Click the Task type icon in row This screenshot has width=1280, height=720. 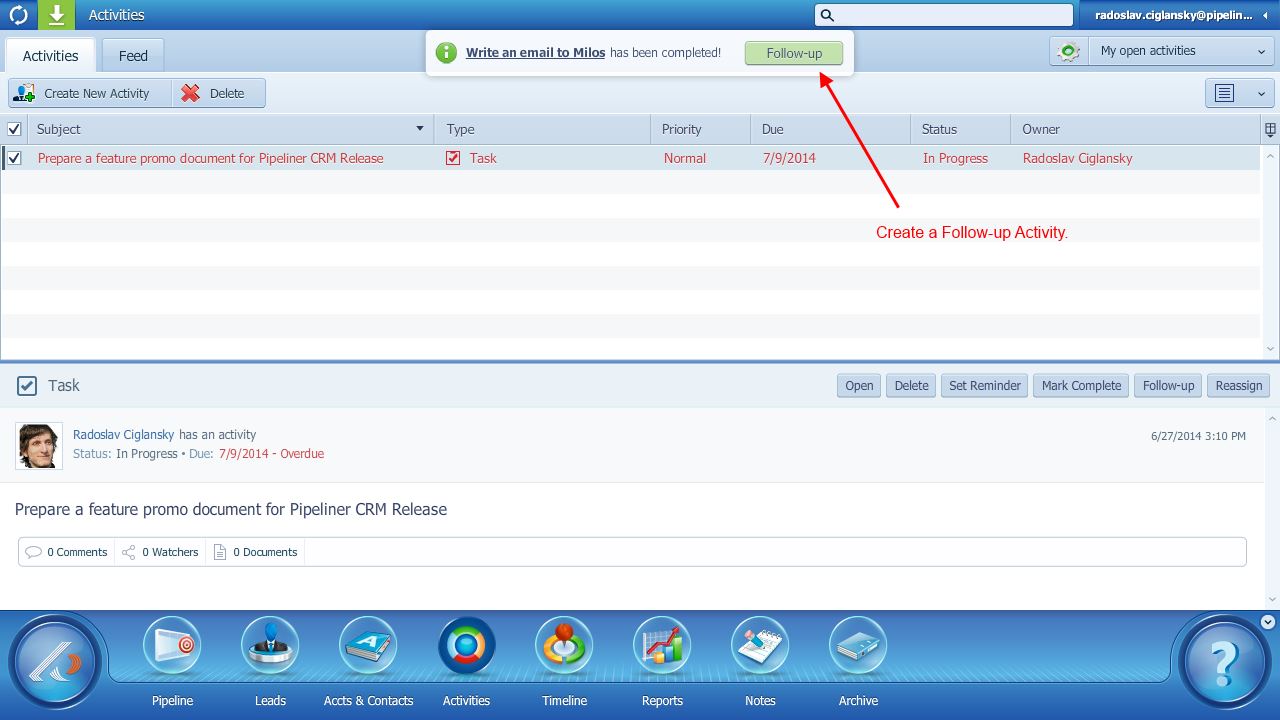pyautogui.click(x=453, y=158)
